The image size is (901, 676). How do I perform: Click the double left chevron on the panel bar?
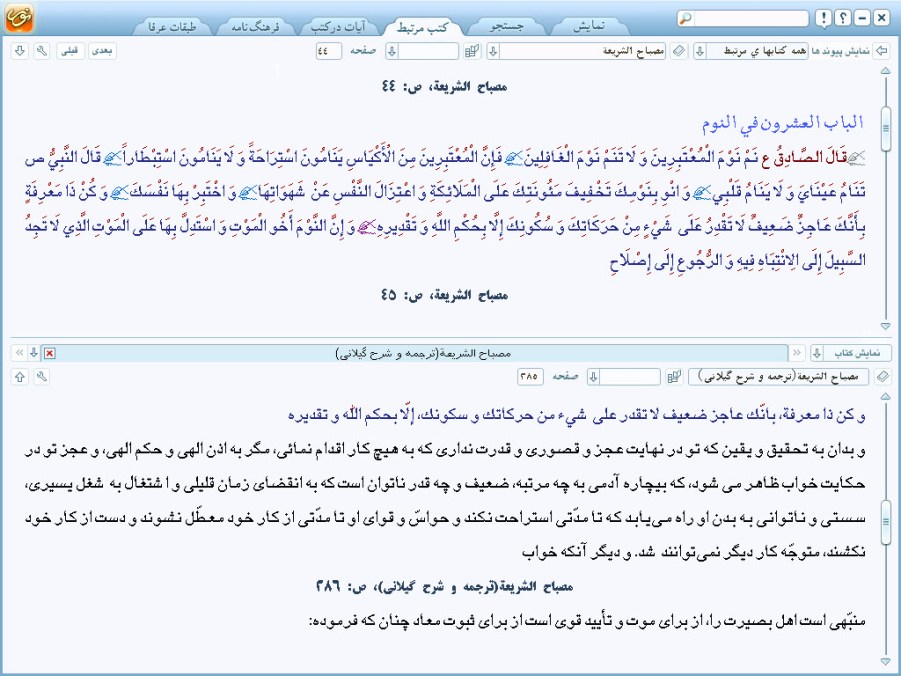(x=19, y=353)
